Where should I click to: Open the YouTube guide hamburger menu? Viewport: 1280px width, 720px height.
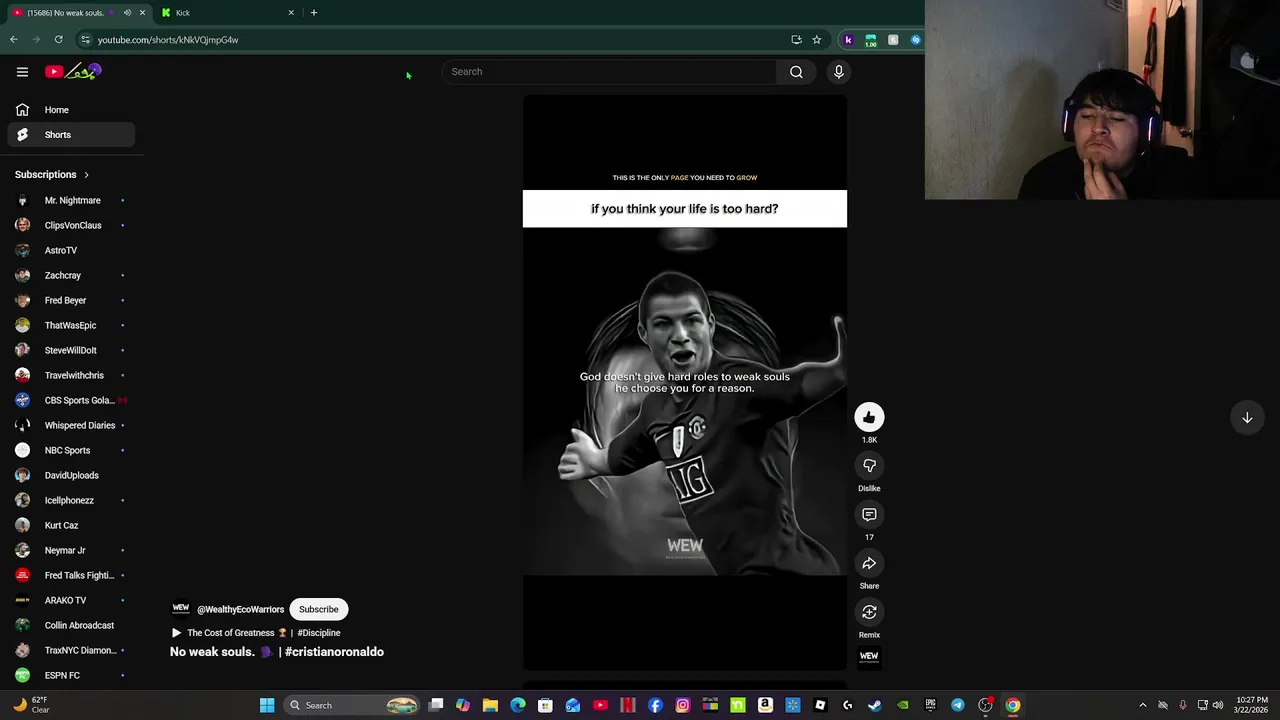22,72
